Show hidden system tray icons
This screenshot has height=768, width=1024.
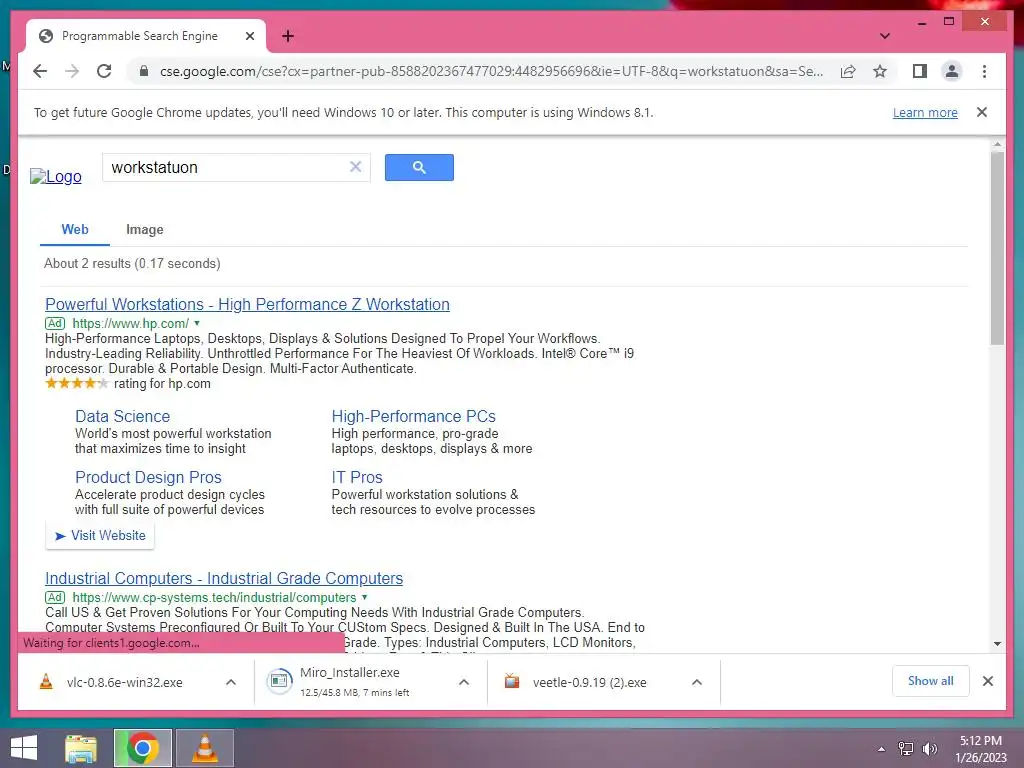click(x=881, y=749)
